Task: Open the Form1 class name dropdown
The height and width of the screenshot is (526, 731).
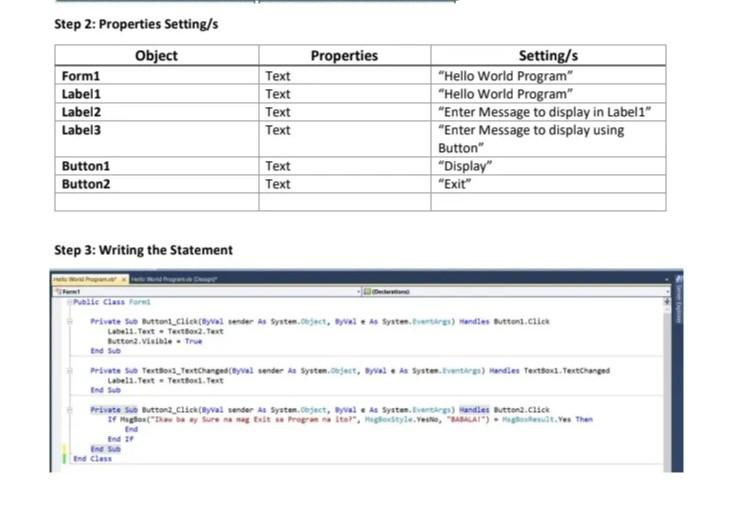Action: pyautogui.click(x=207, y=291)
